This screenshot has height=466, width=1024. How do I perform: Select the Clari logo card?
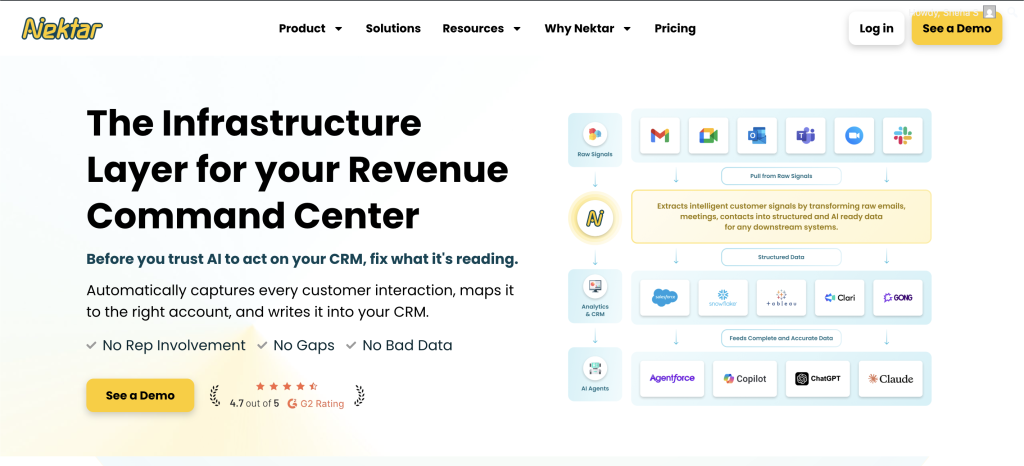(x=840, y=298)
